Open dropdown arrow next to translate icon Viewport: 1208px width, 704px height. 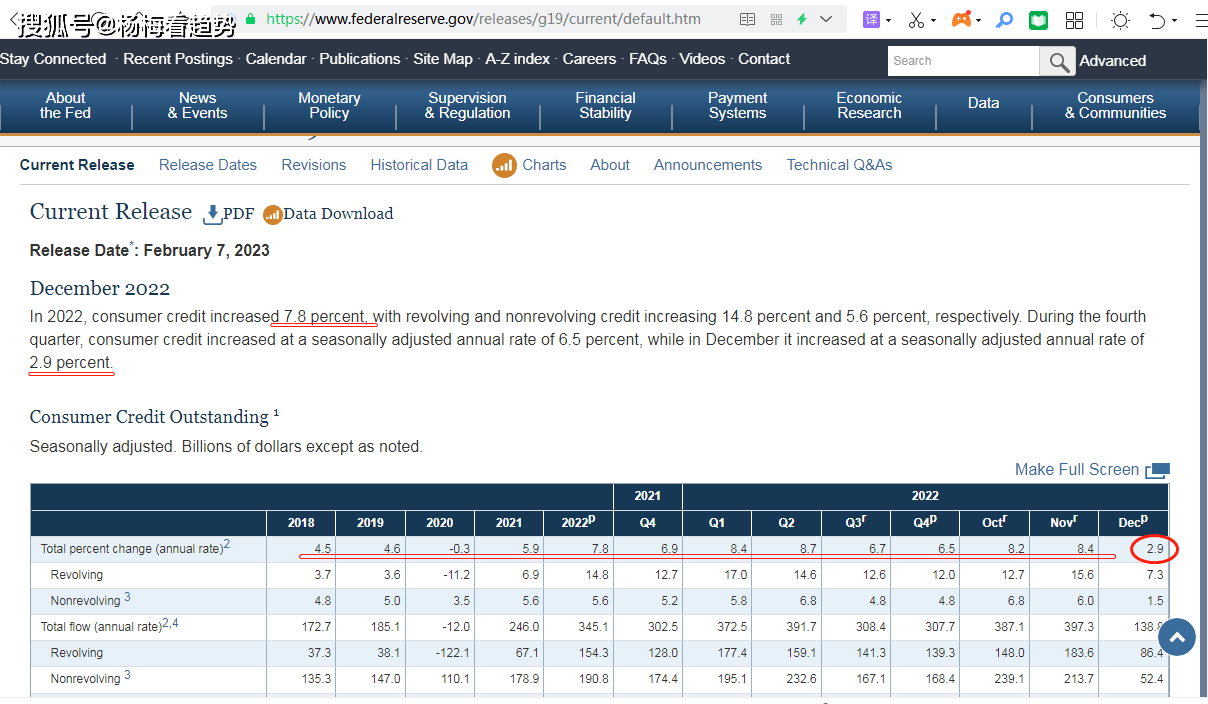(889, 21)
